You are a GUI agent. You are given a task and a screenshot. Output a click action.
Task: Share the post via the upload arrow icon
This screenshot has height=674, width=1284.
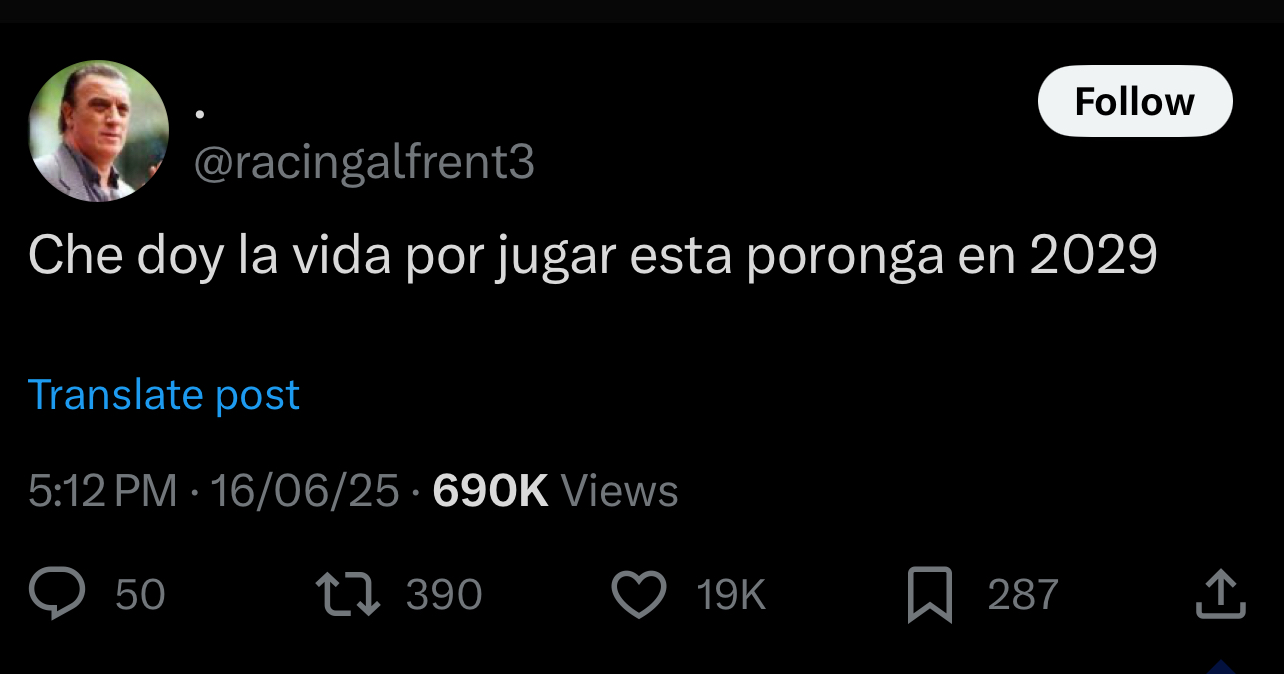(x=1222, y=594)
